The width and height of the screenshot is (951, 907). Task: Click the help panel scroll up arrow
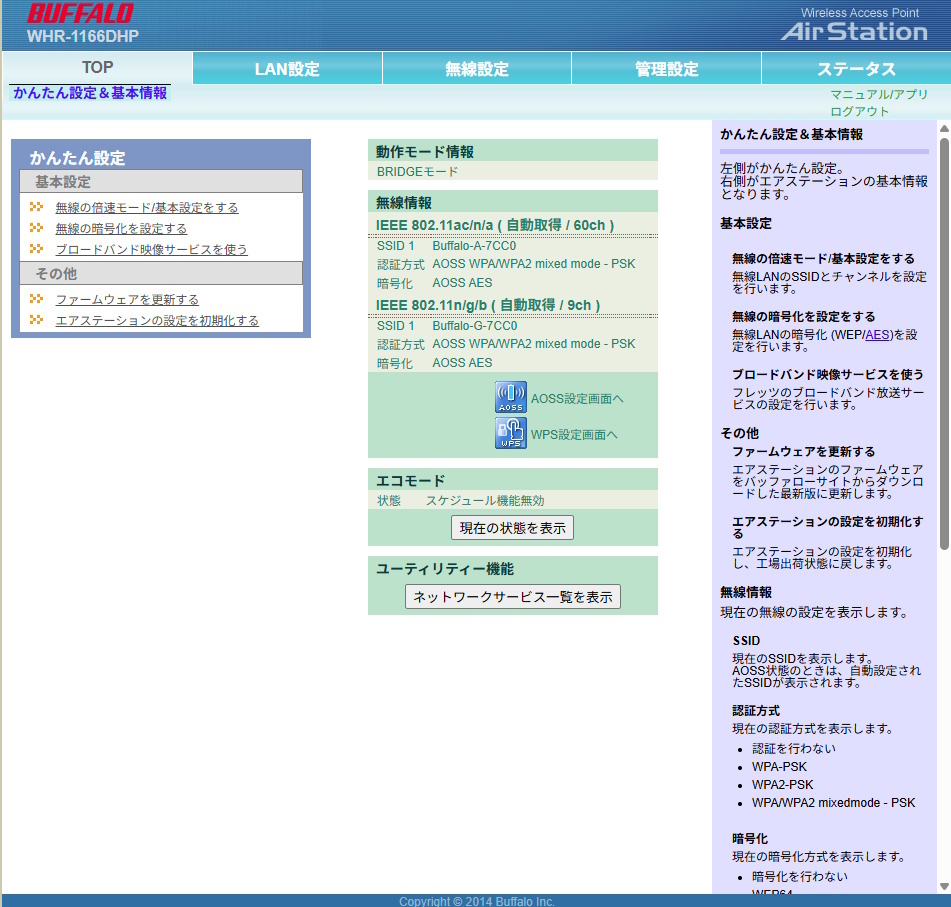pyautogui.click(x=944, y=129)
